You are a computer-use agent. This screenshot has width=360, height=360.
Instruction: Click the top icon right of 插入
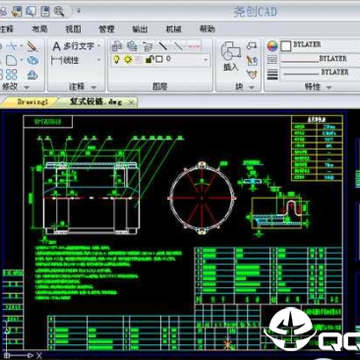tap(252, 46)
